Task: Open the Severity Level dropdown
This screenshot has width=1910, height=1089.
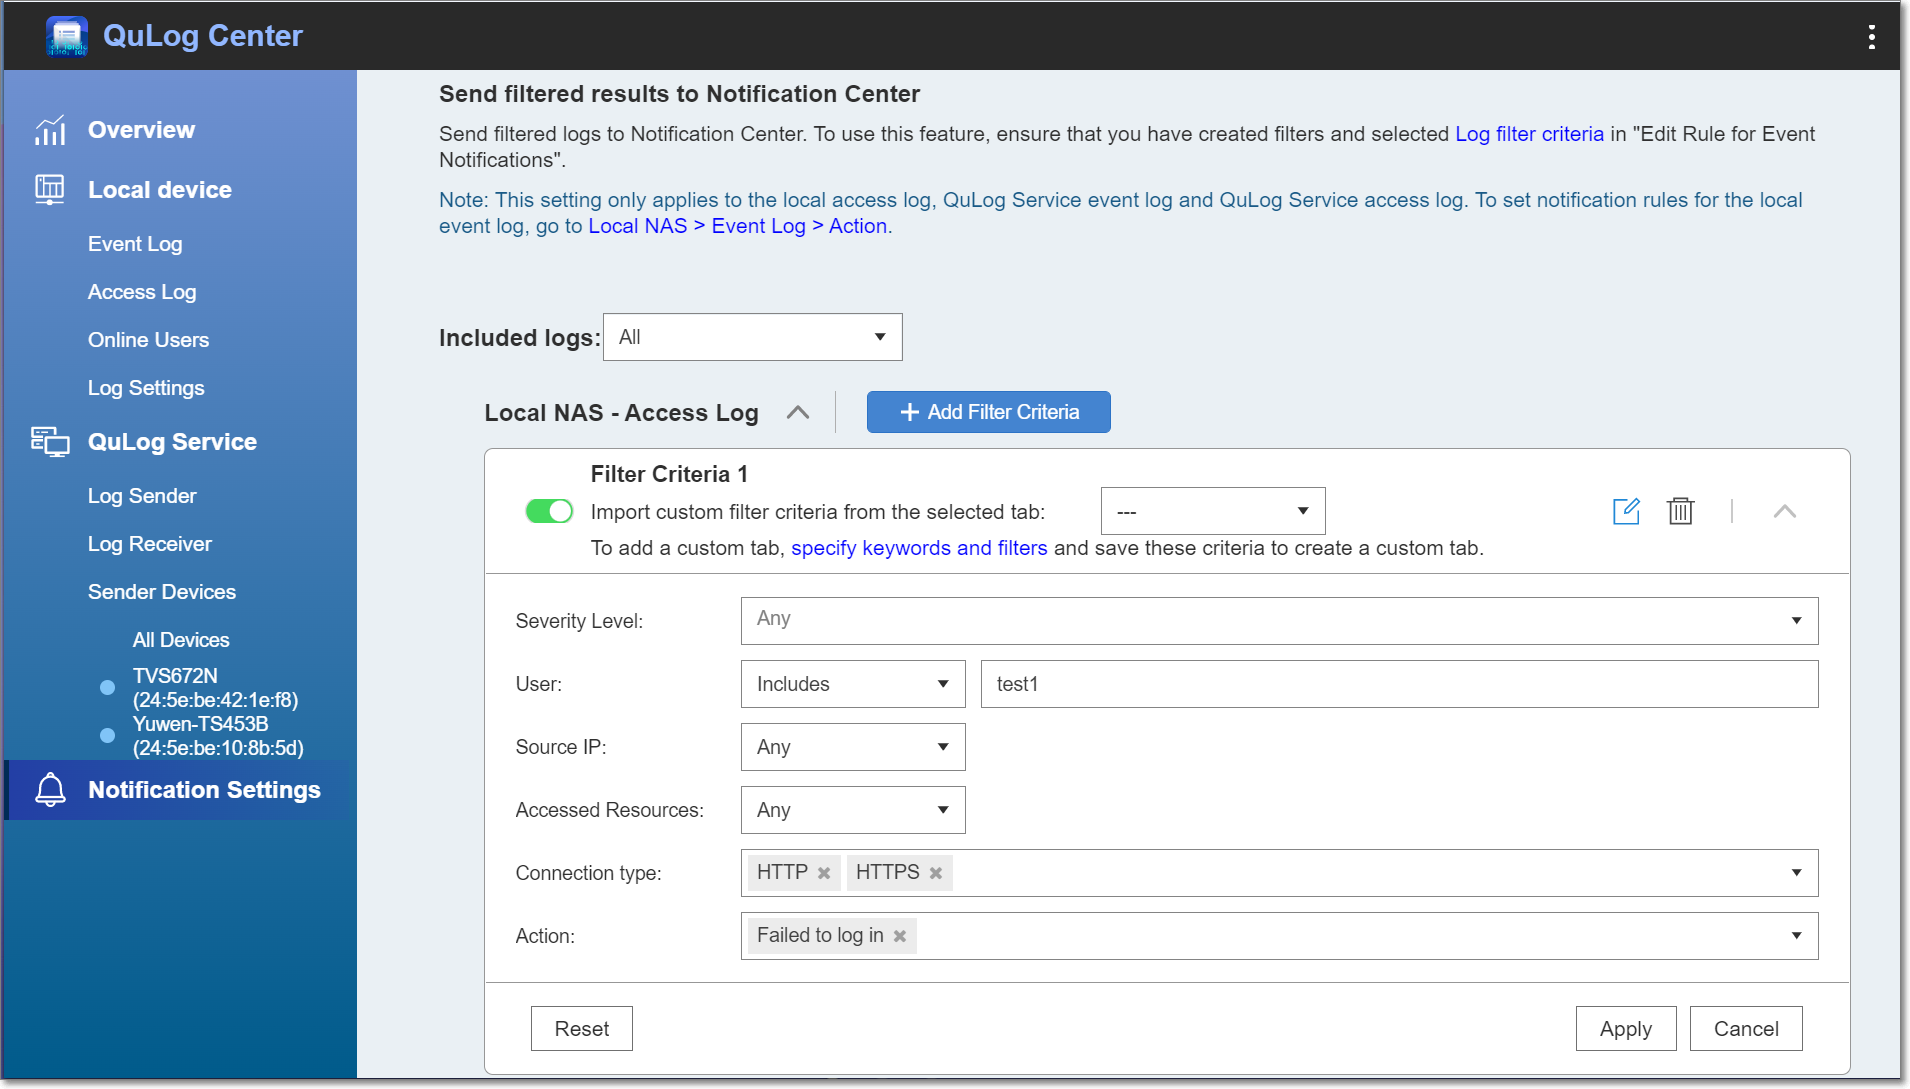Action: 1279,621
